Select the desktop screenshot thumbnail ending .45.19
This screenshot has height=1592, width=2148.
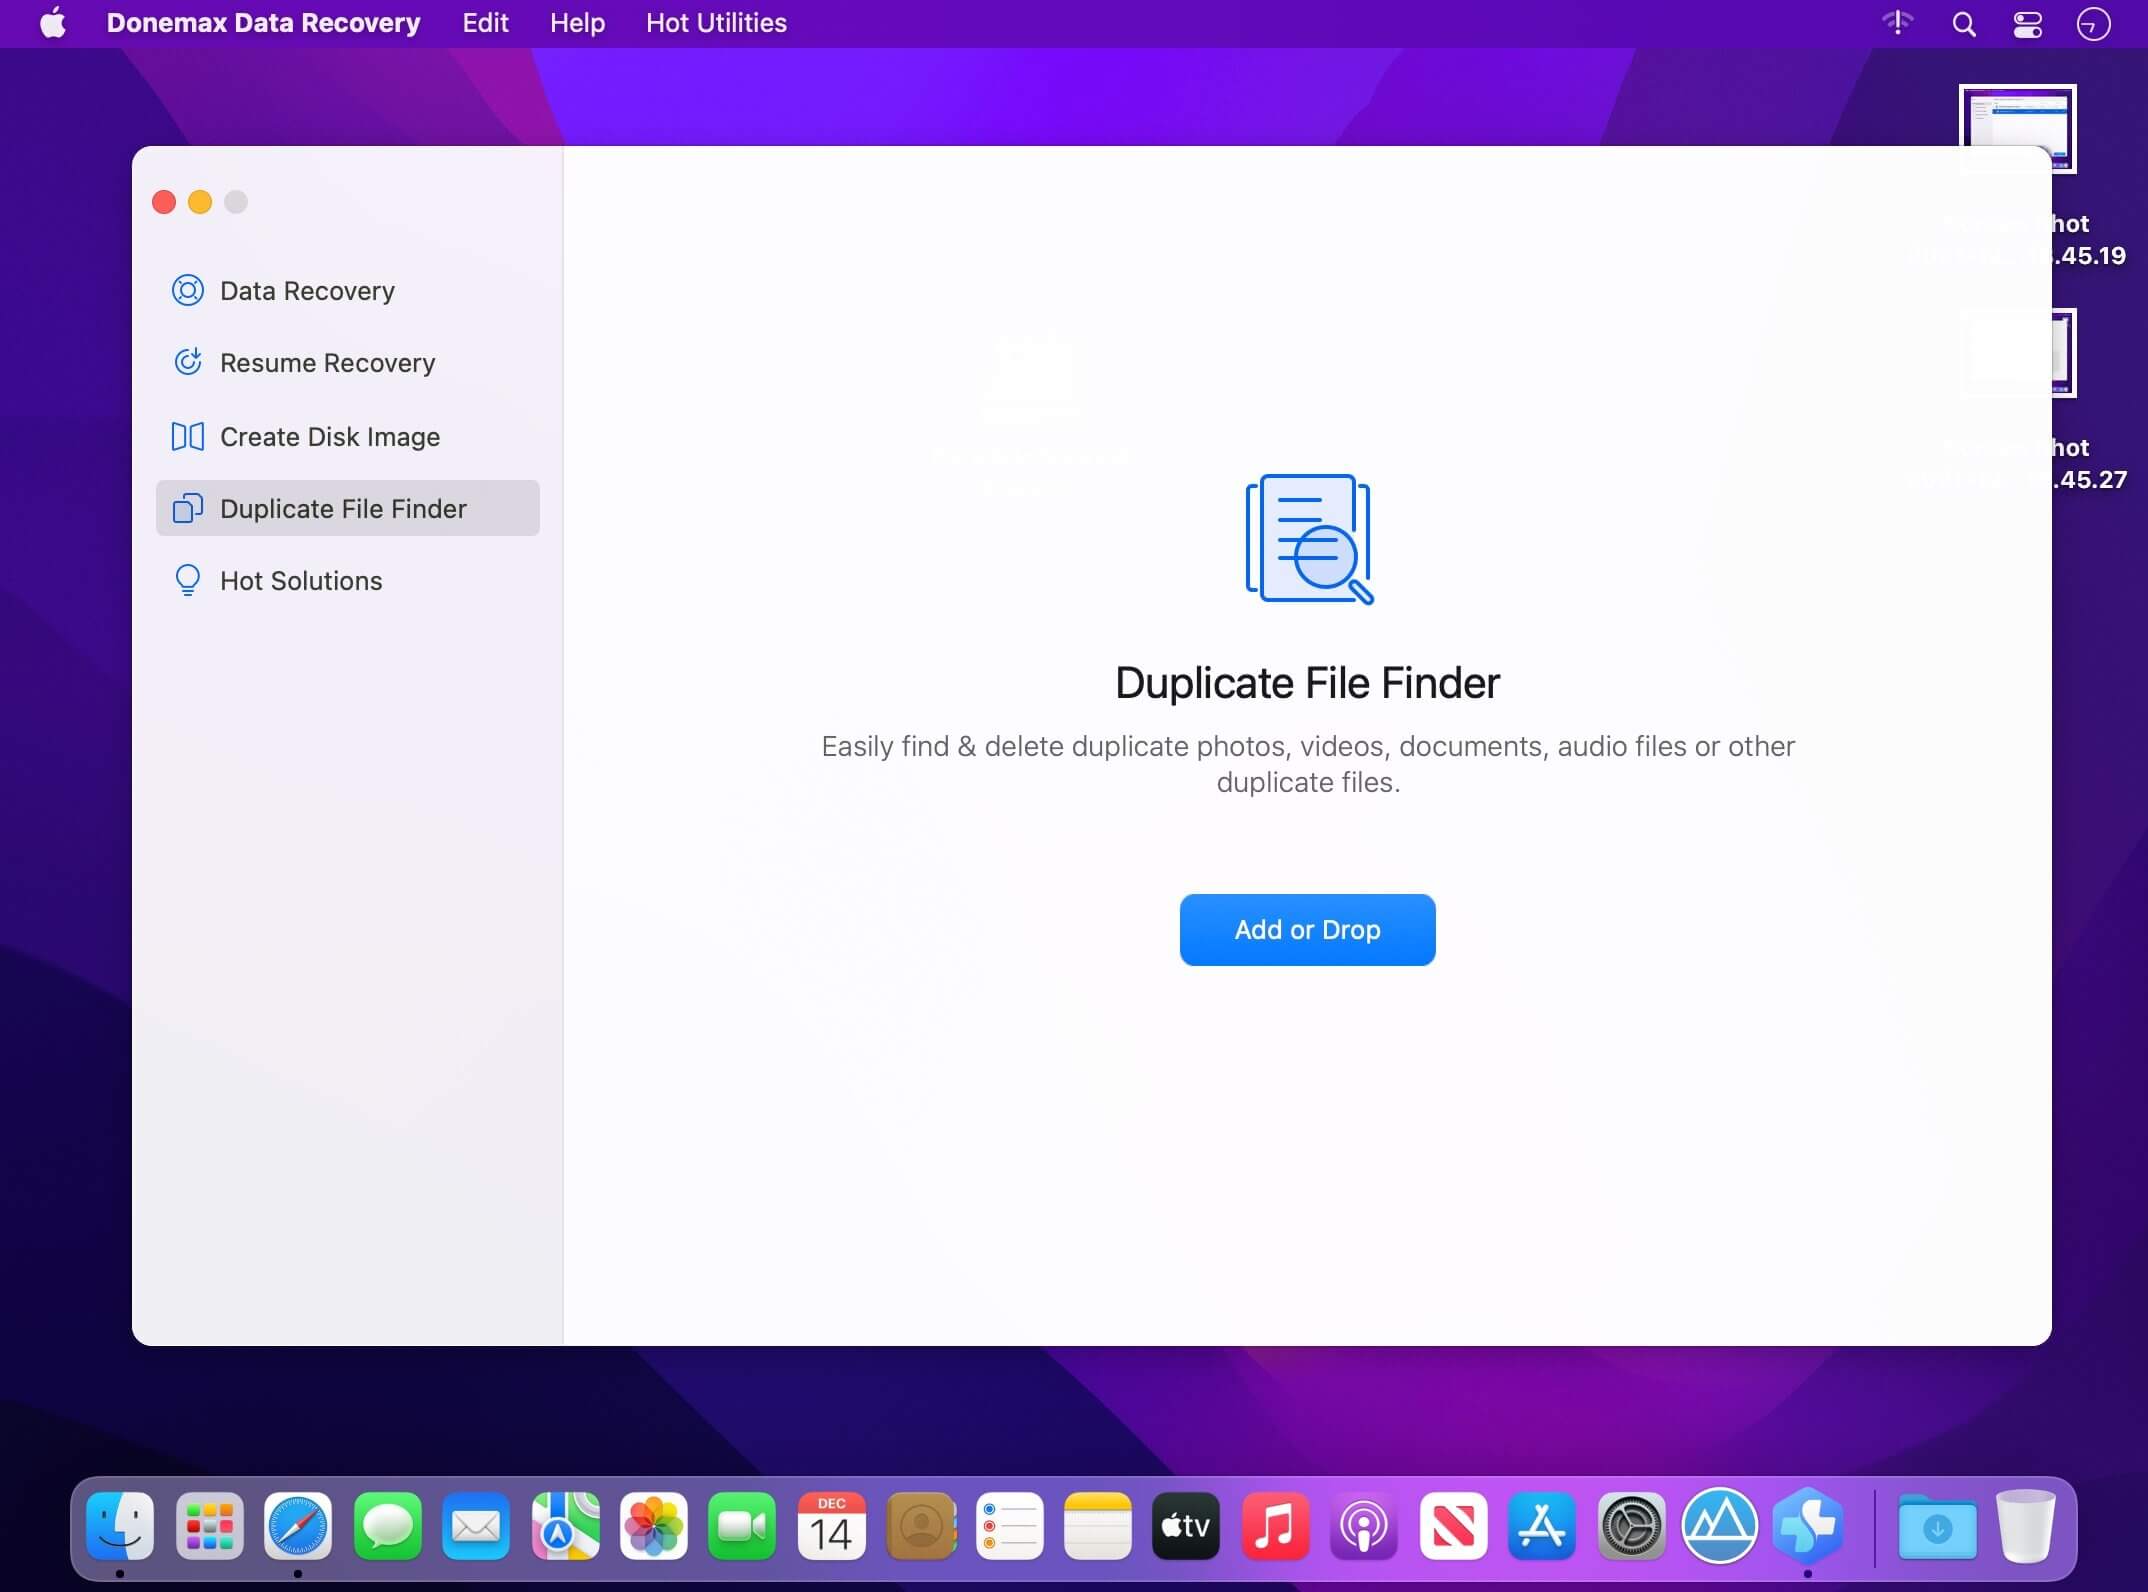pyautogui.click(x=2017, y=129)
